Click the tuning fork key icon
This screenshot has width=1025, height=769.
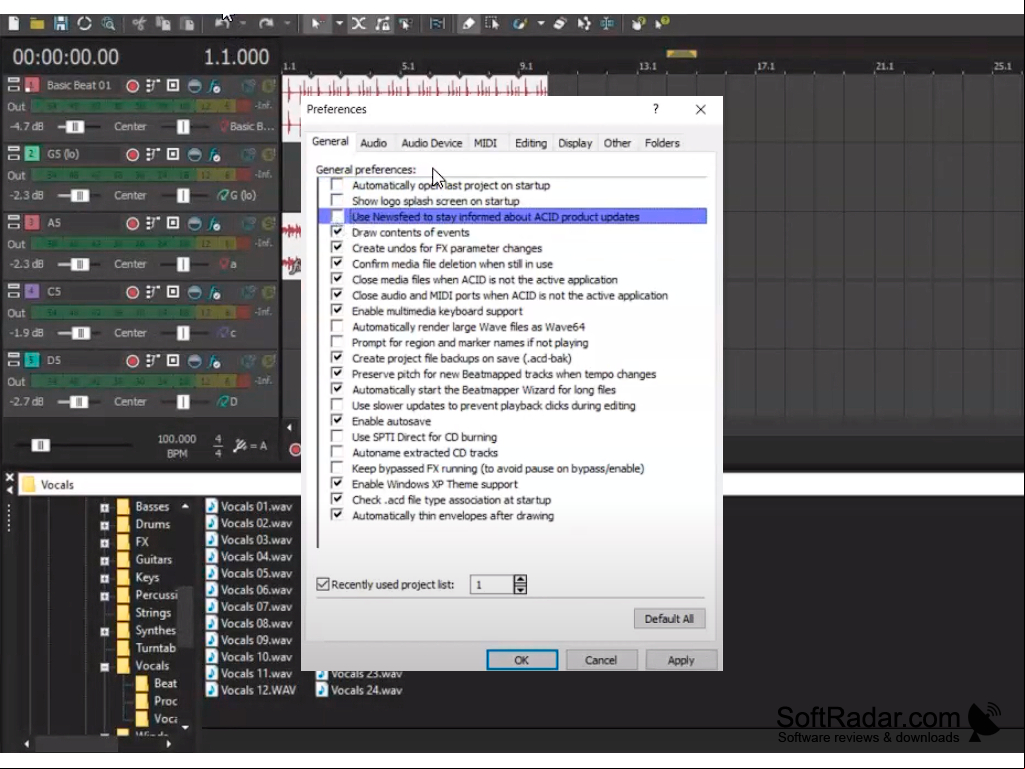240,446
